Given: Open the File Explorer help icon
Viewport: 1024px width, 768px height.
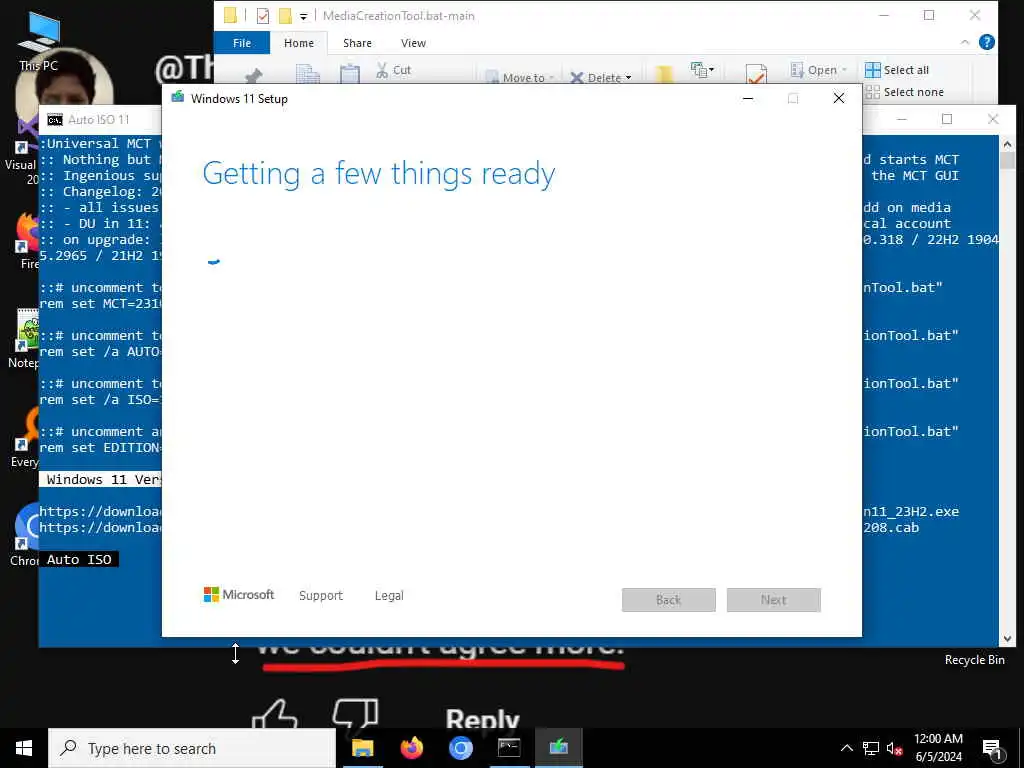Looking at the screenshot, I should pos(987,42).
